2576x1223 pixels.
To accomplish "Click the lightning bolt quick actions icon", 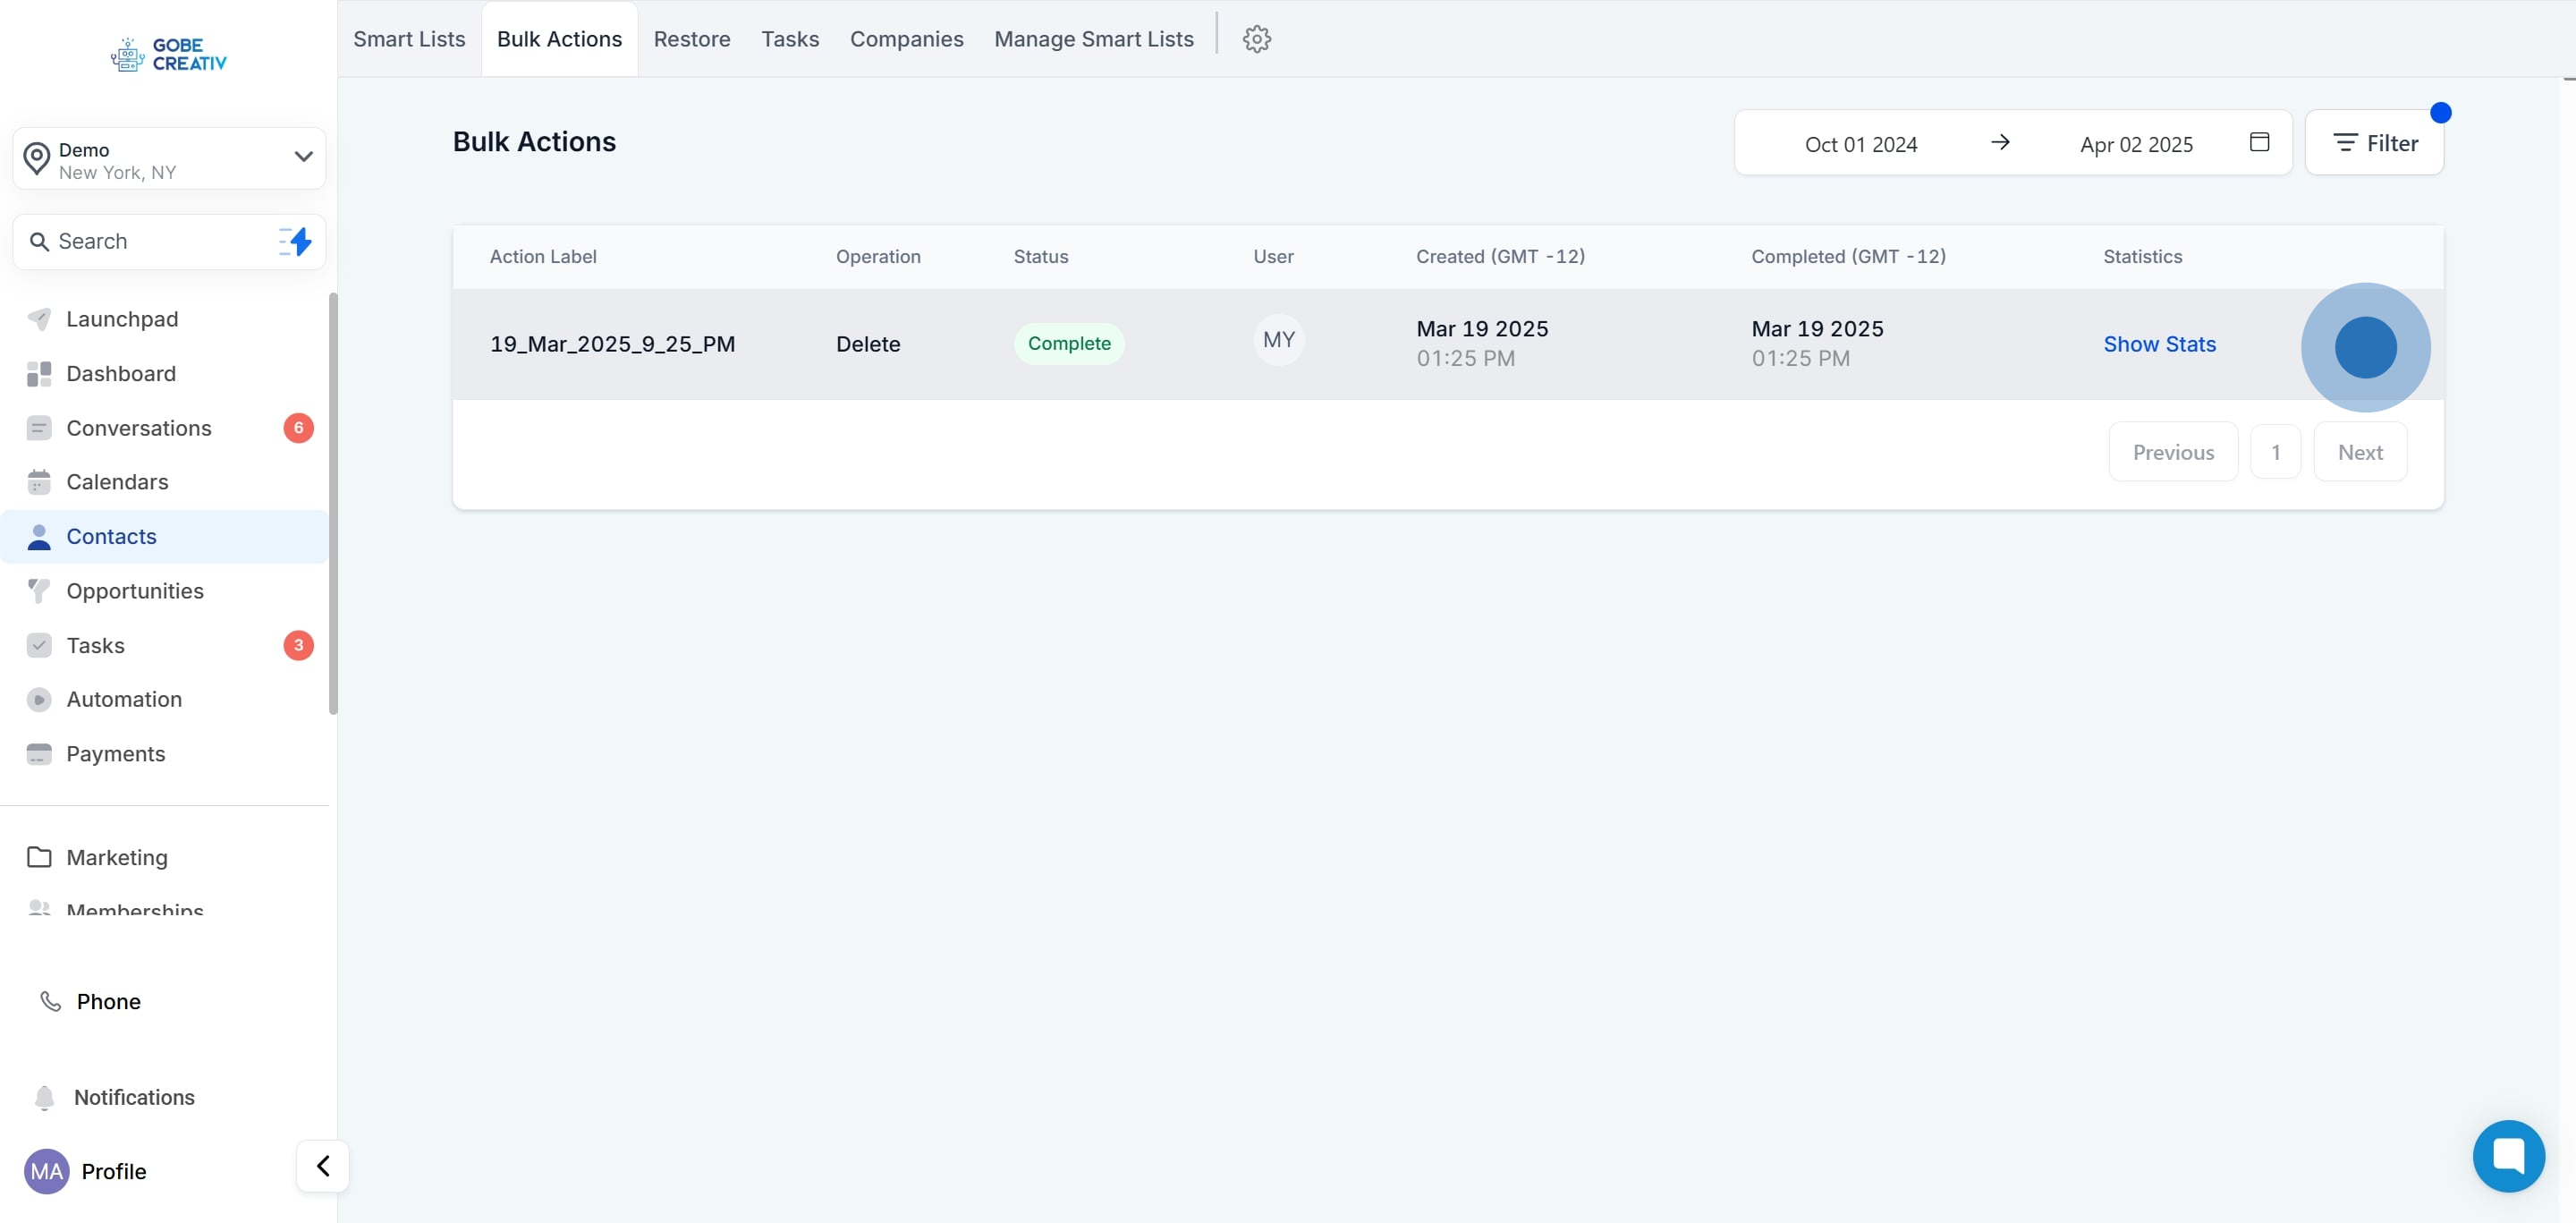I will click(296, 241).
